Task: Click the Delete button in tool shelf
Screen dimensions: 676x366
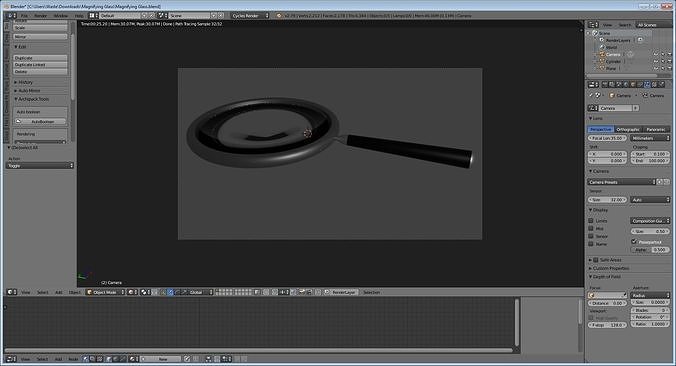Action: tap(41, 71)
